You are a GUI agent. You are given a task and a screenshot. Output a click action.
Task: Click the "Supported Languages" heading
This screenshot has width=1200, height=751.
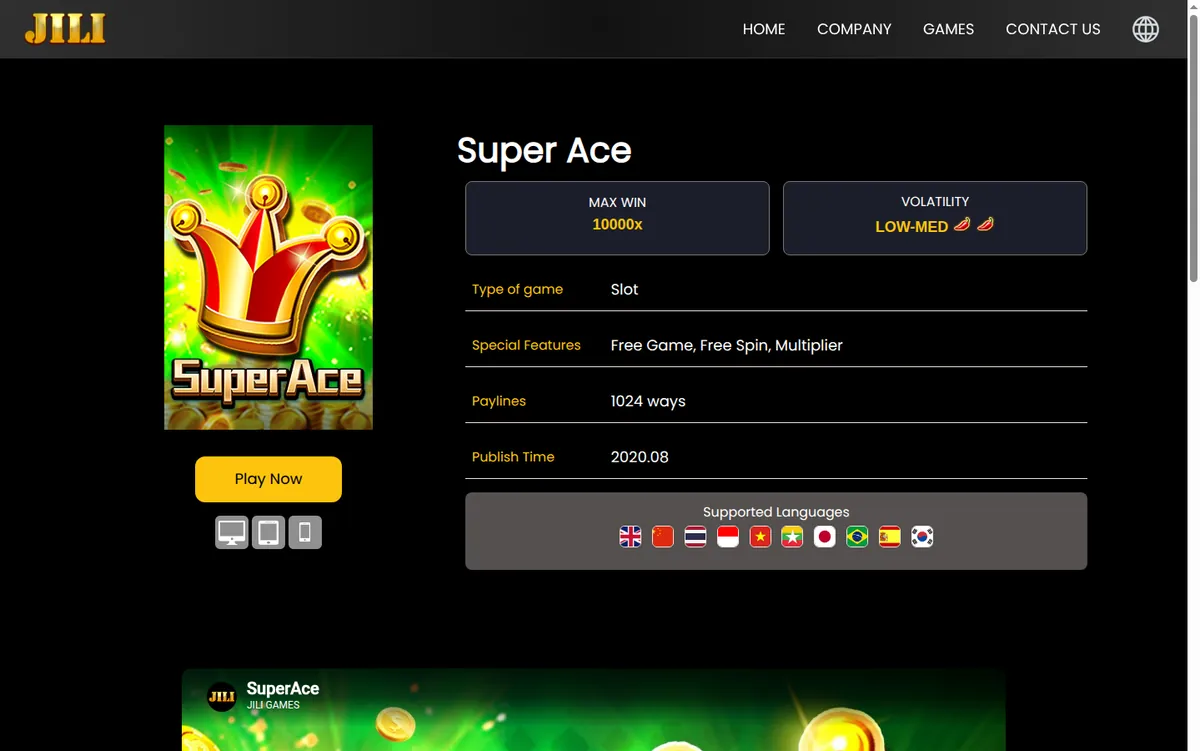pyautogui.click(x=776, y=512)
